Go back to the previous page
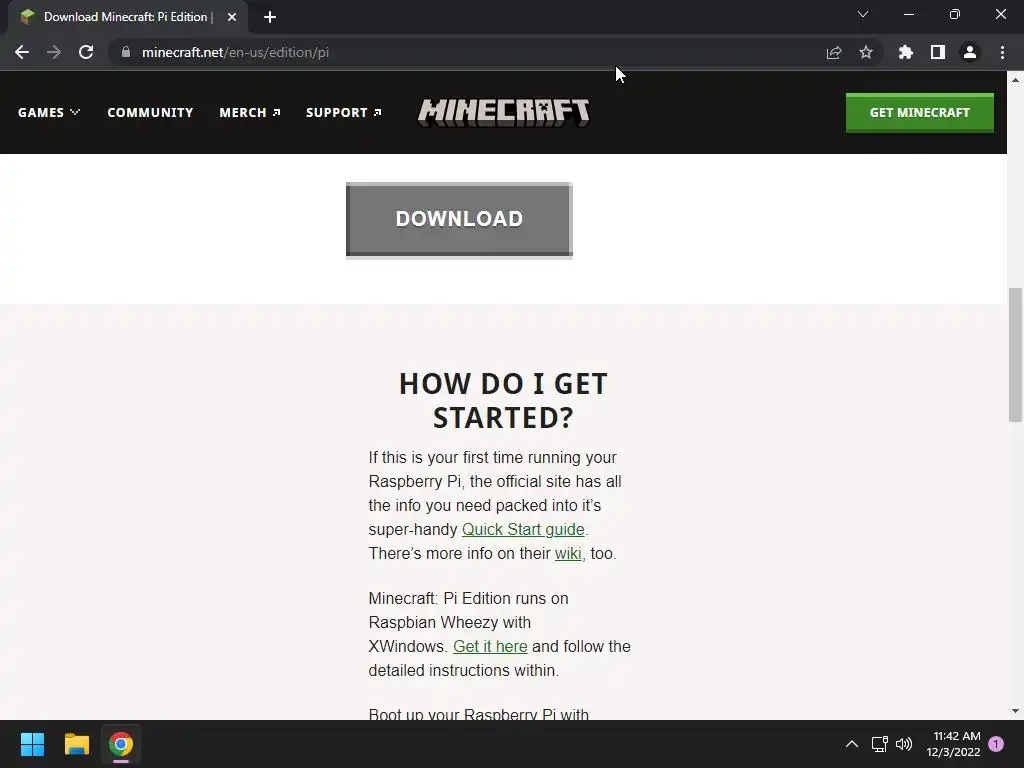The height and width of the screenshot is (768, 1024). 22,52
